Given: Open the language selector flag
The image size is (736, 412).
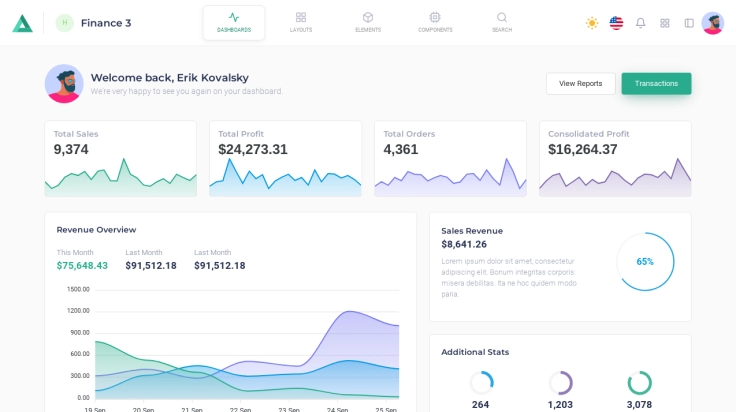Looking at the screenshot, I should point(616,23).
